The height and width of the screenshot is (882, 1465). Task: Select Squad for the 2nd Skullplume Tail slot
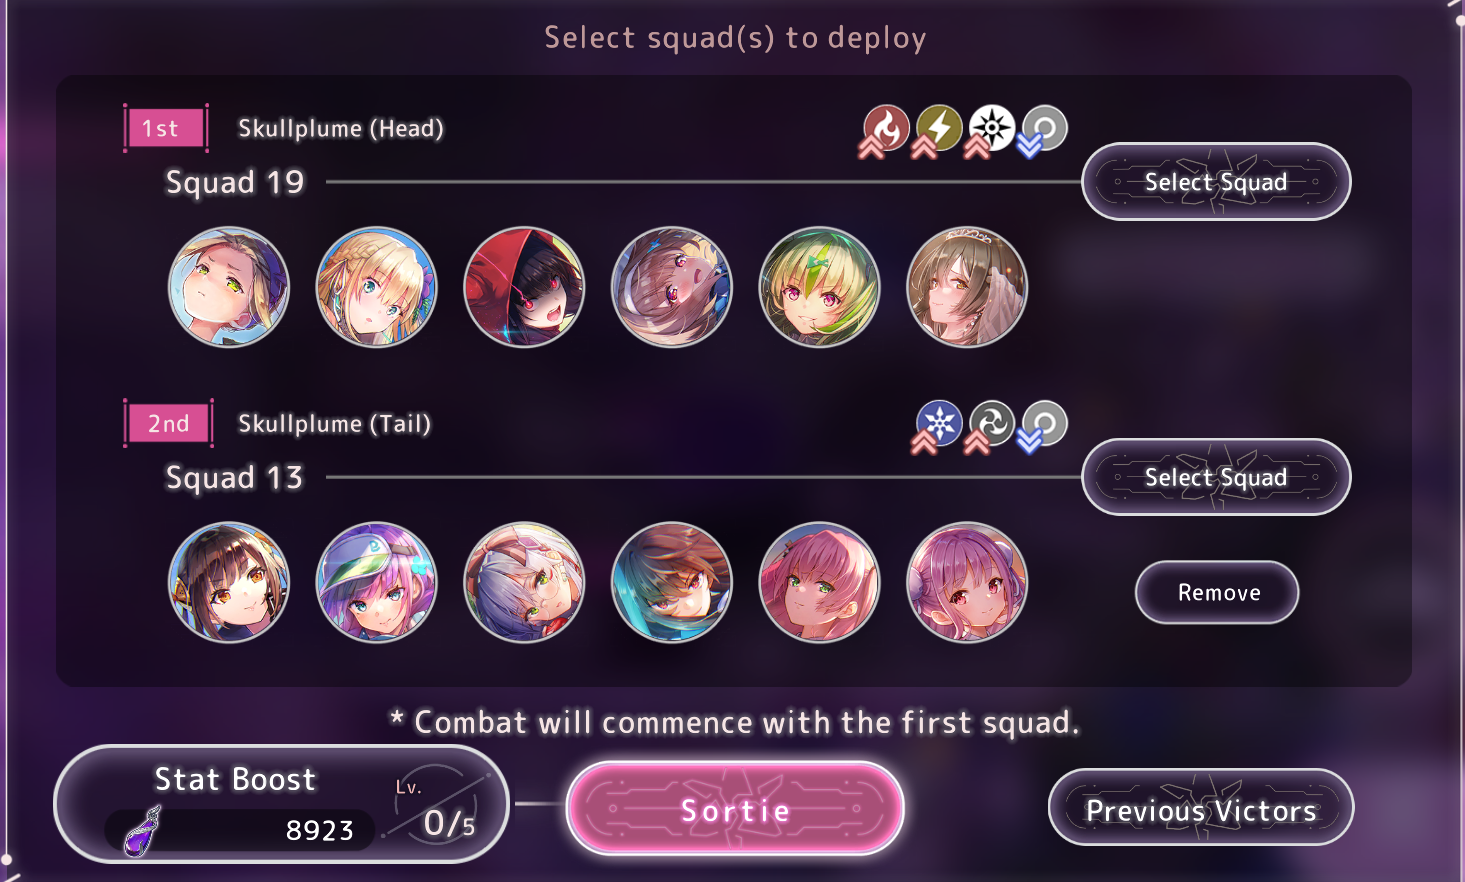[x=1216, y=477]
